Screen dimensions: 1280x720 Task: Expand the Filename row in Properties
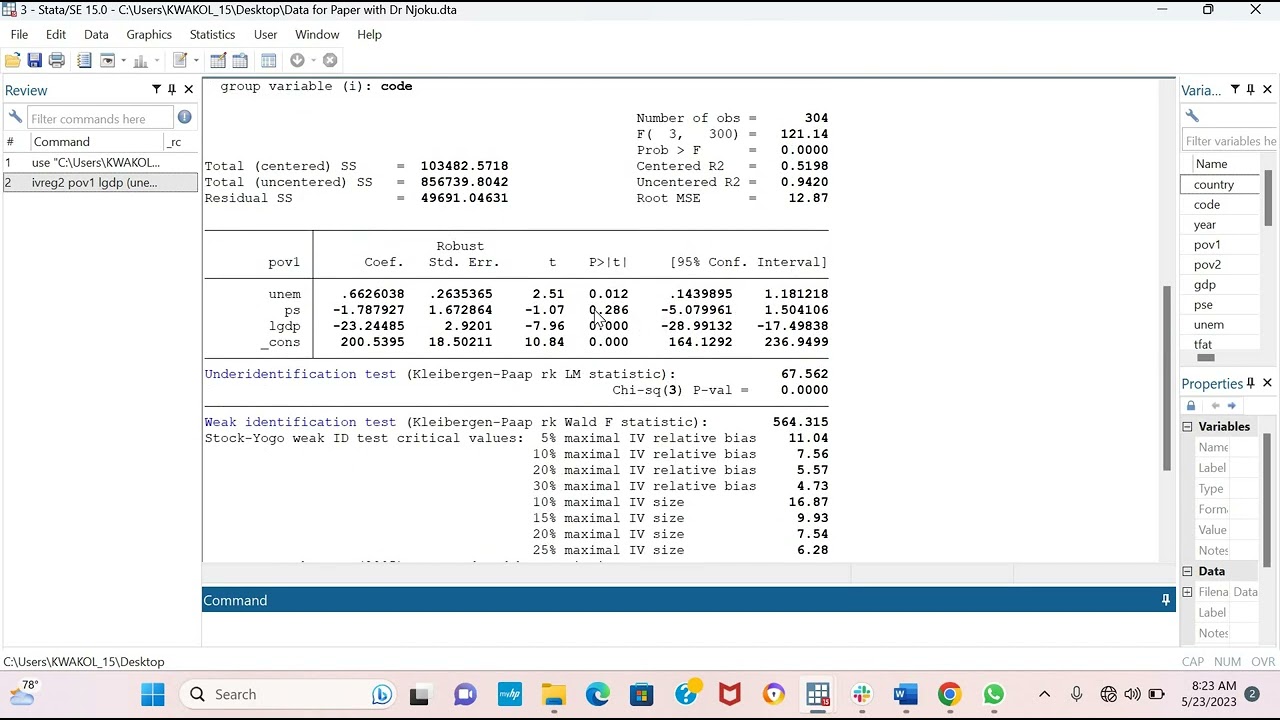click(1188, 592)
